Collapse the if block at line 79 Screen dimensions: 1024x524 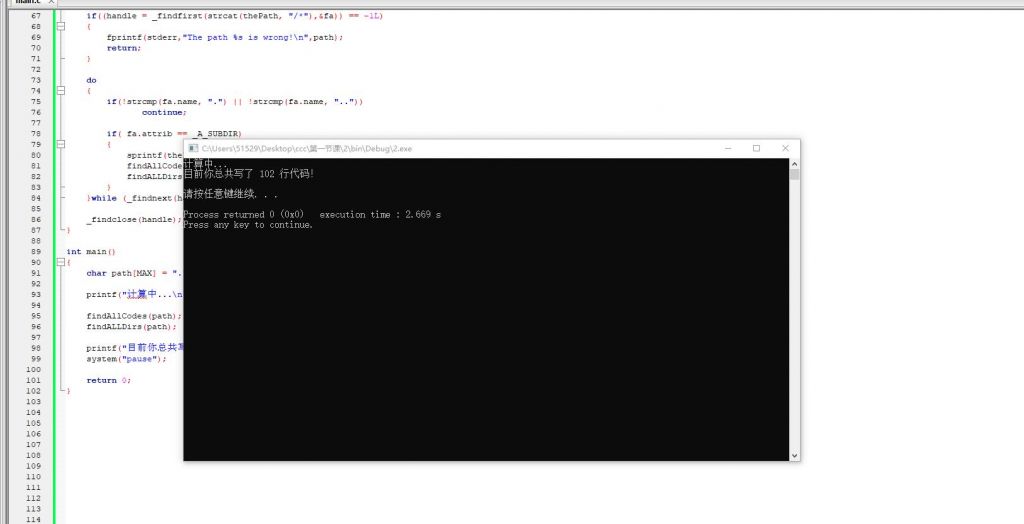(60, 144)
